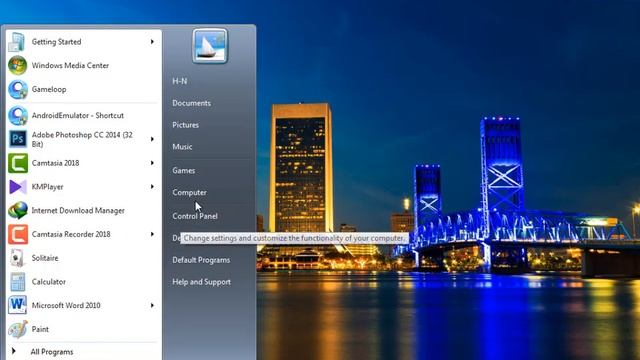Click the All Programs arrow
This screenshot has height=360, width=640.
[13, 351]
